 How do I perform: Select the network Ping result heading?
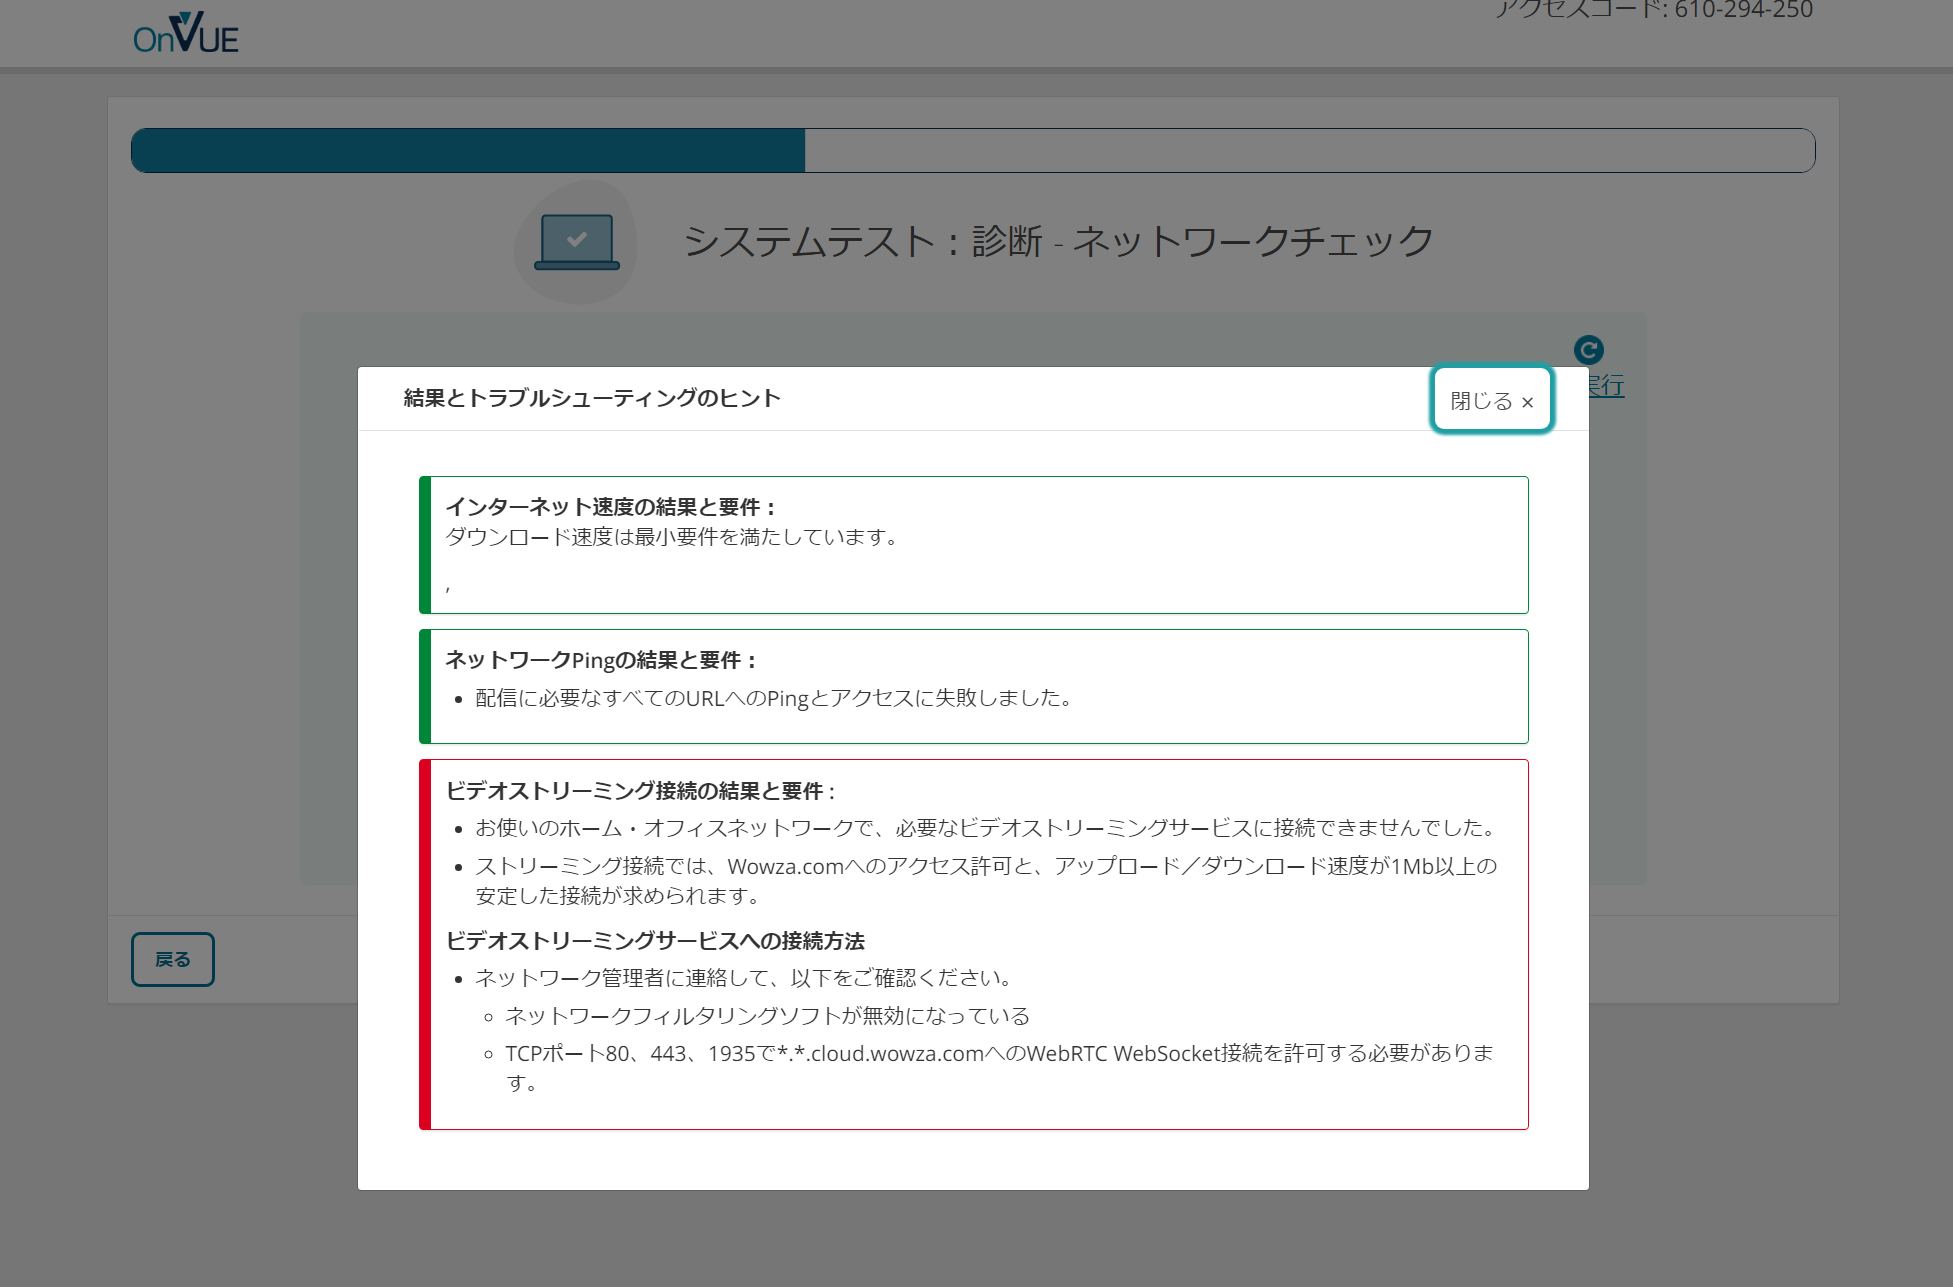click(601, 660)
